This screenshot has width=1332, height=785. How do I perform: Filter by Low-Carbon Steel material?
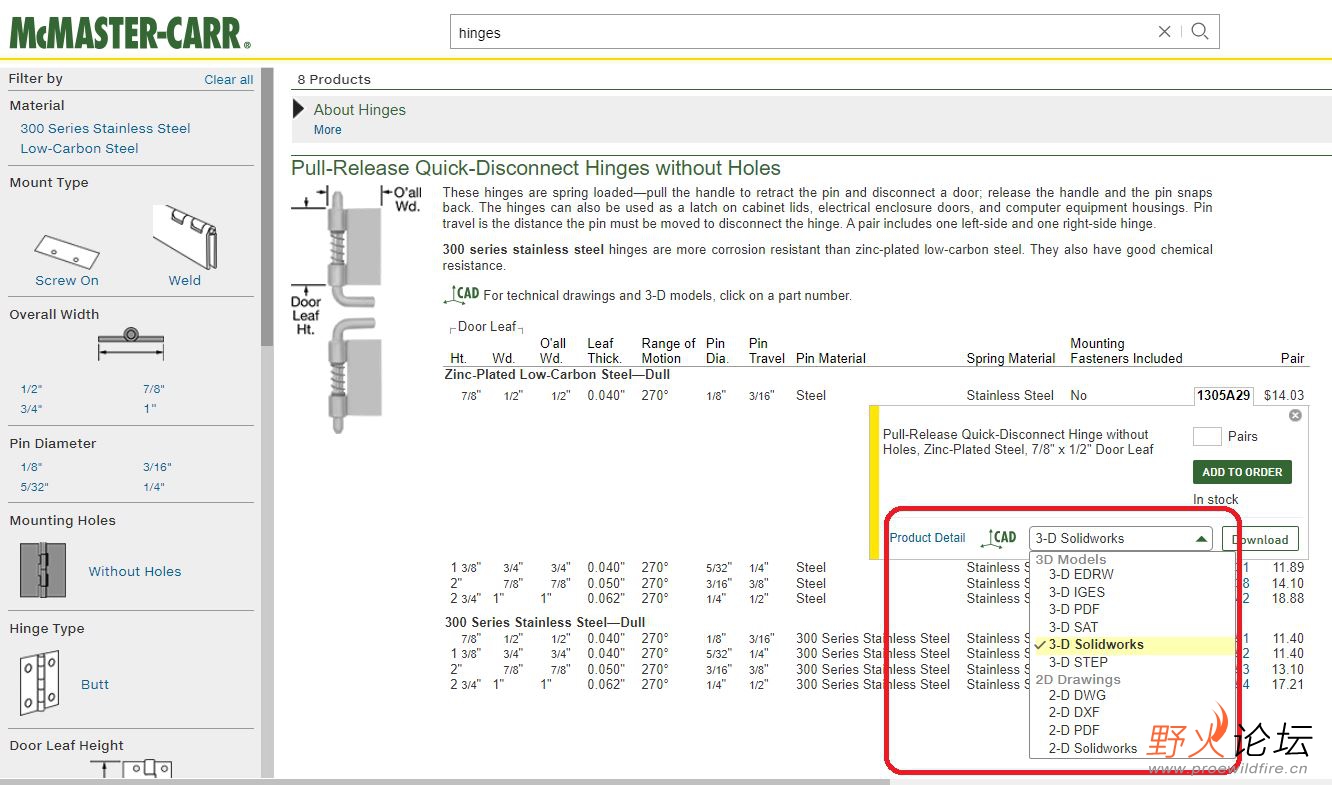point(80,148)
